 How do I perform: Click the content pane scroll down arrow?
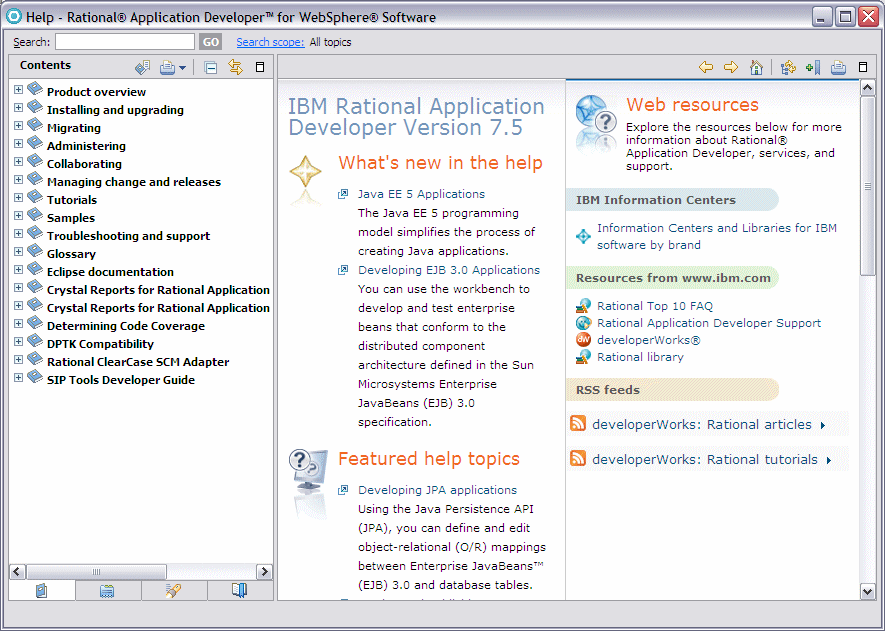[868, 591]
